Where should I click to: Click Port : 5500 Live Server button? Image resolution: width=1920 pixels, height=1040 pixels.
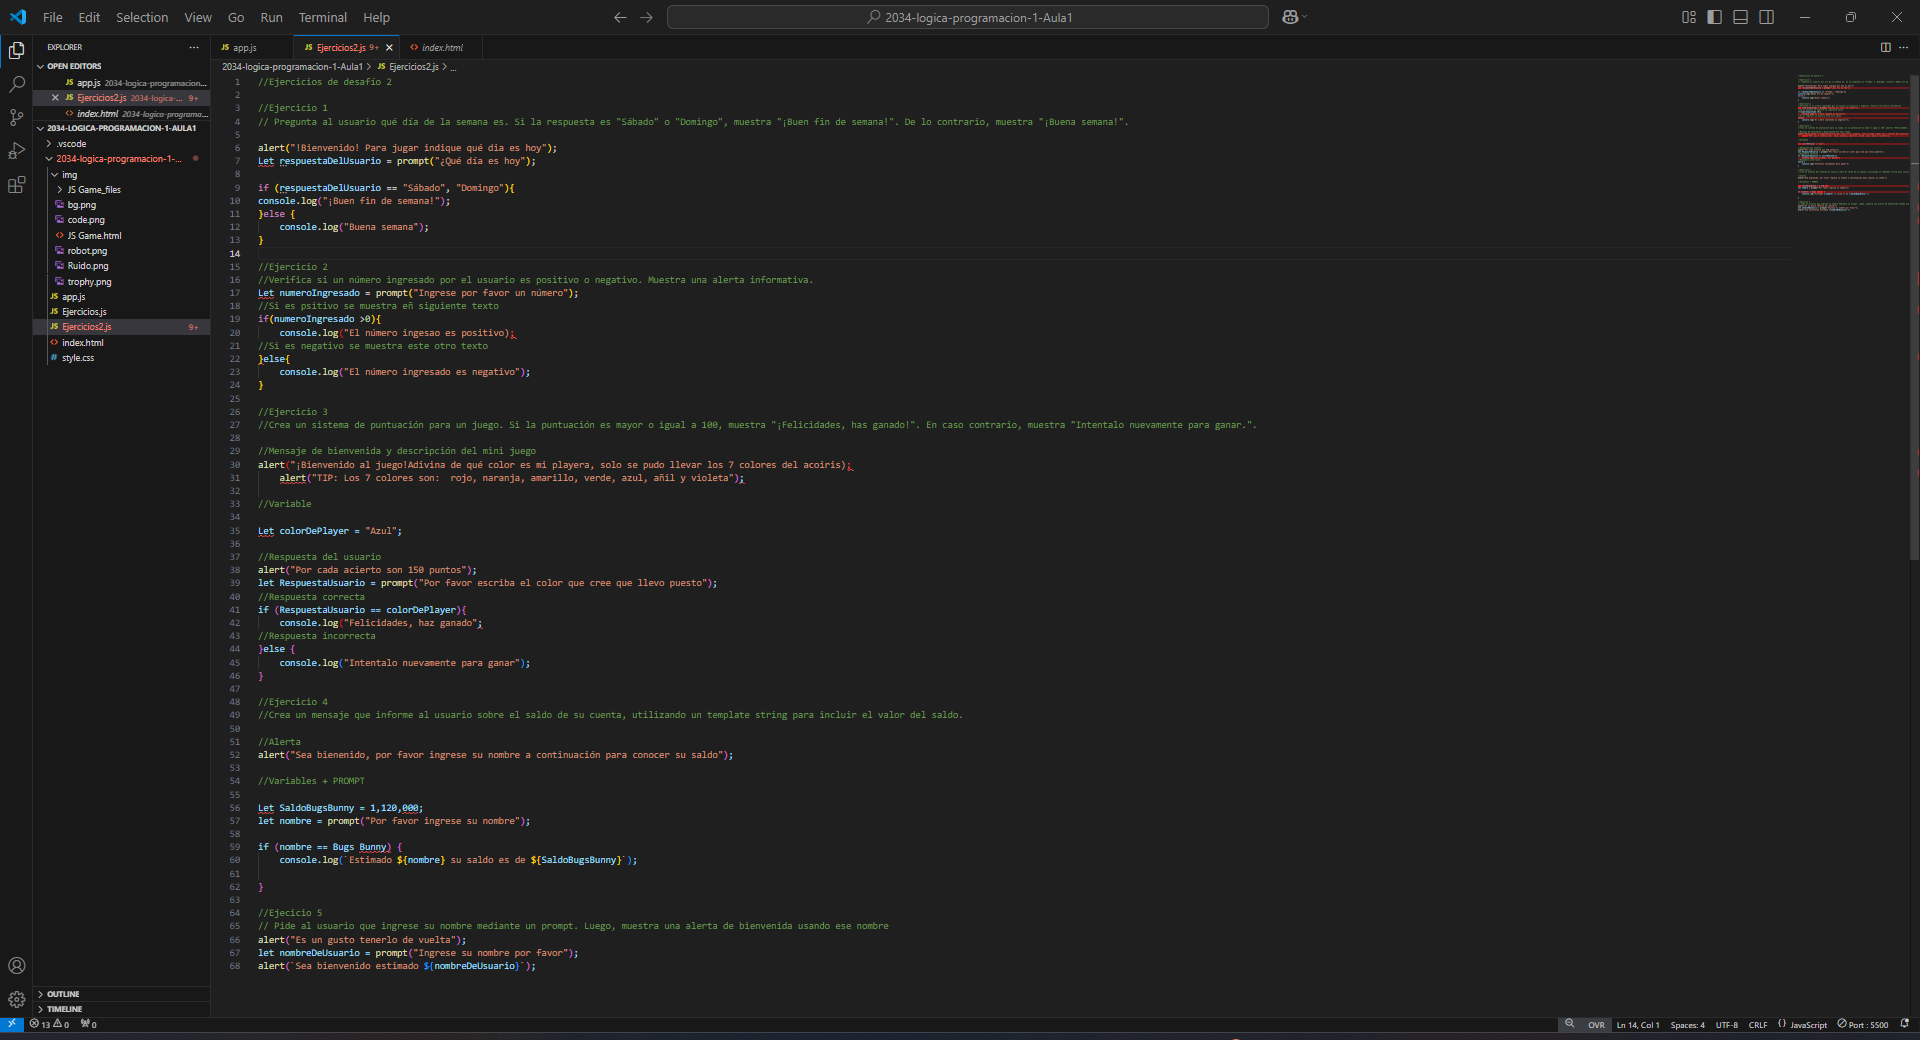coord(1863,1024)
